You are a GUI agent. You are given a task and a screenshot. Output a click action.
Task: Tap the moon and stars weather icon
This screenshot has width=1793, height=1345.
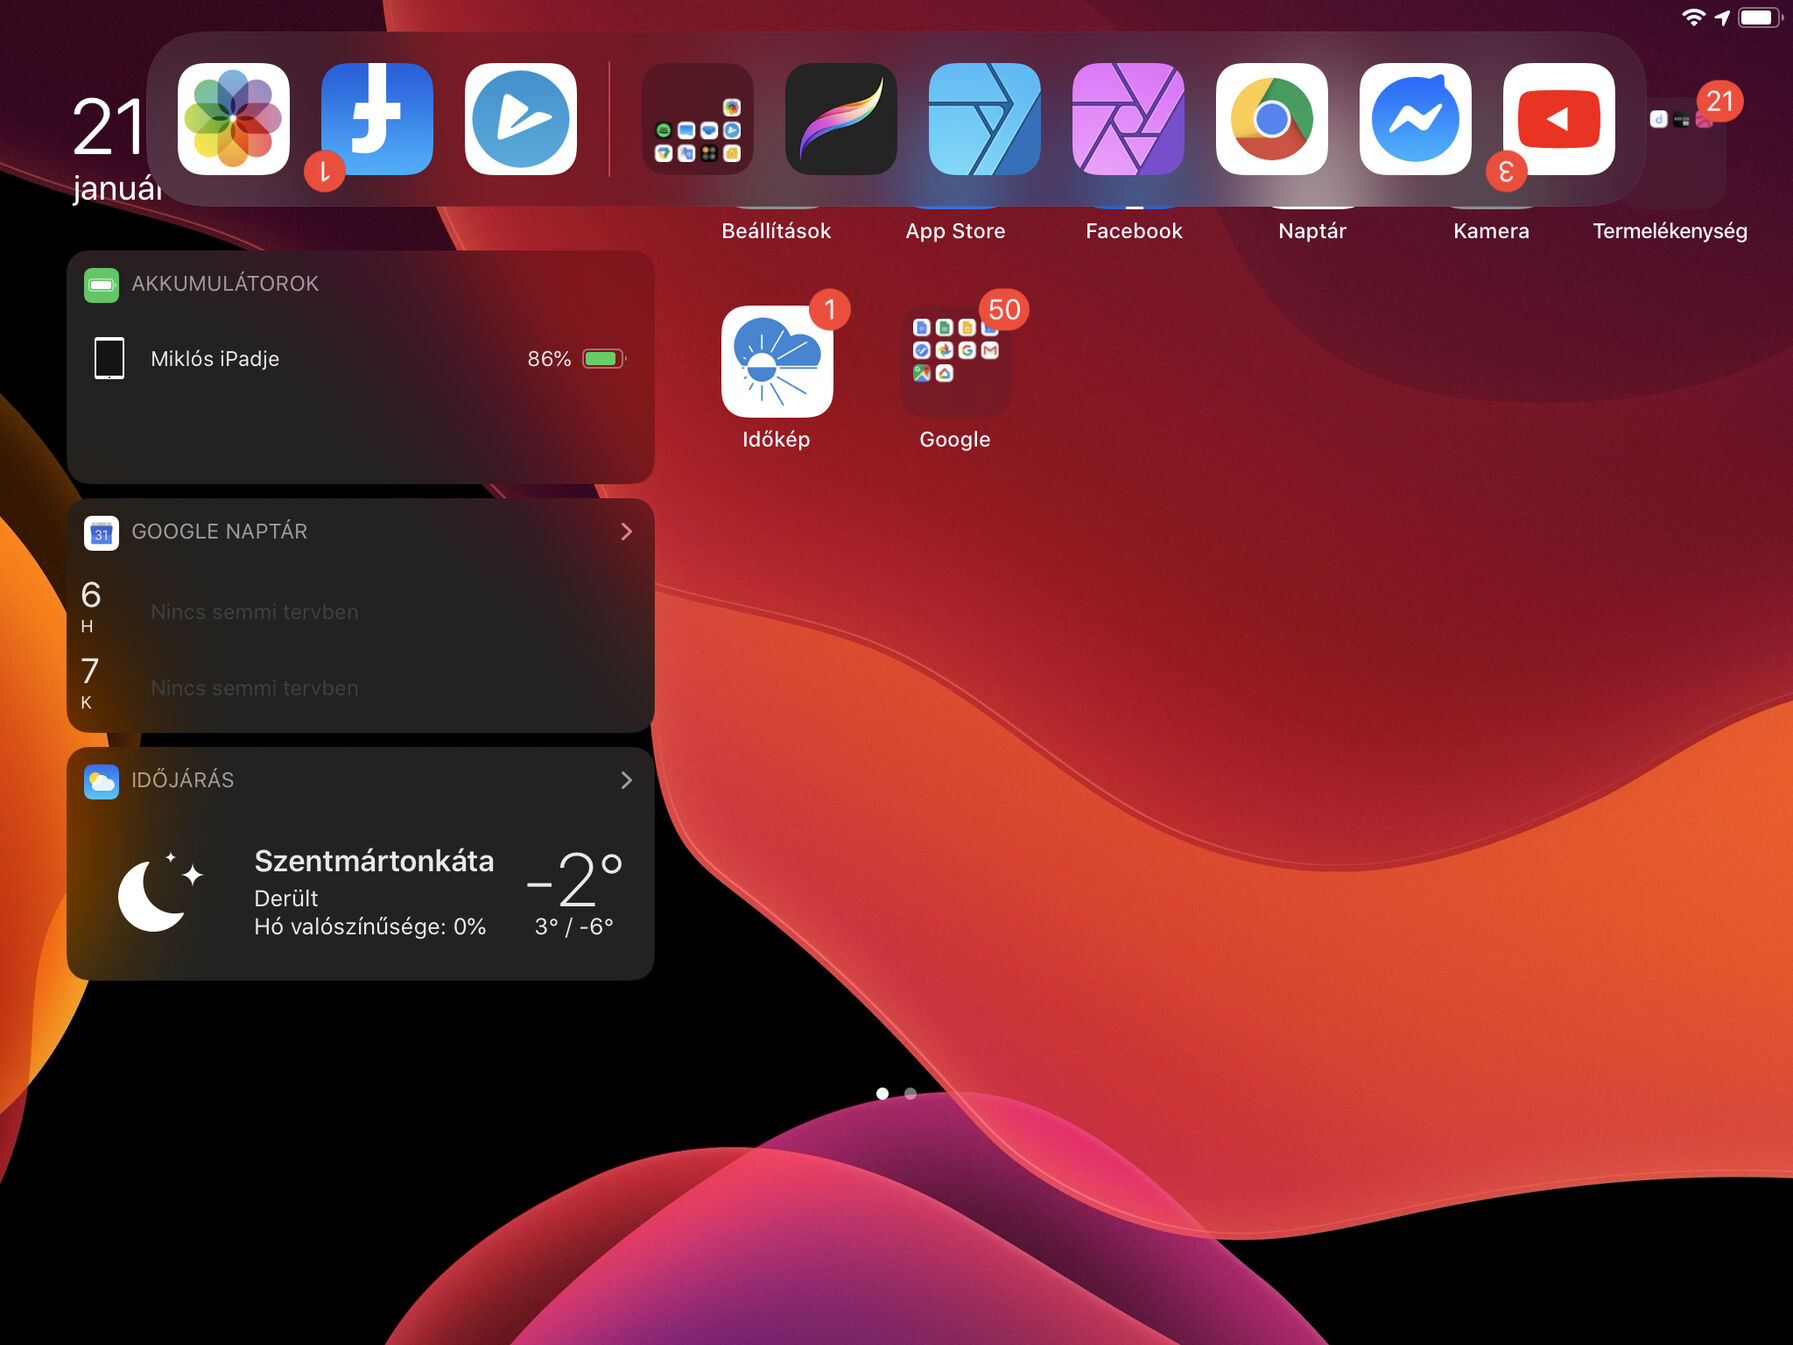160,892
